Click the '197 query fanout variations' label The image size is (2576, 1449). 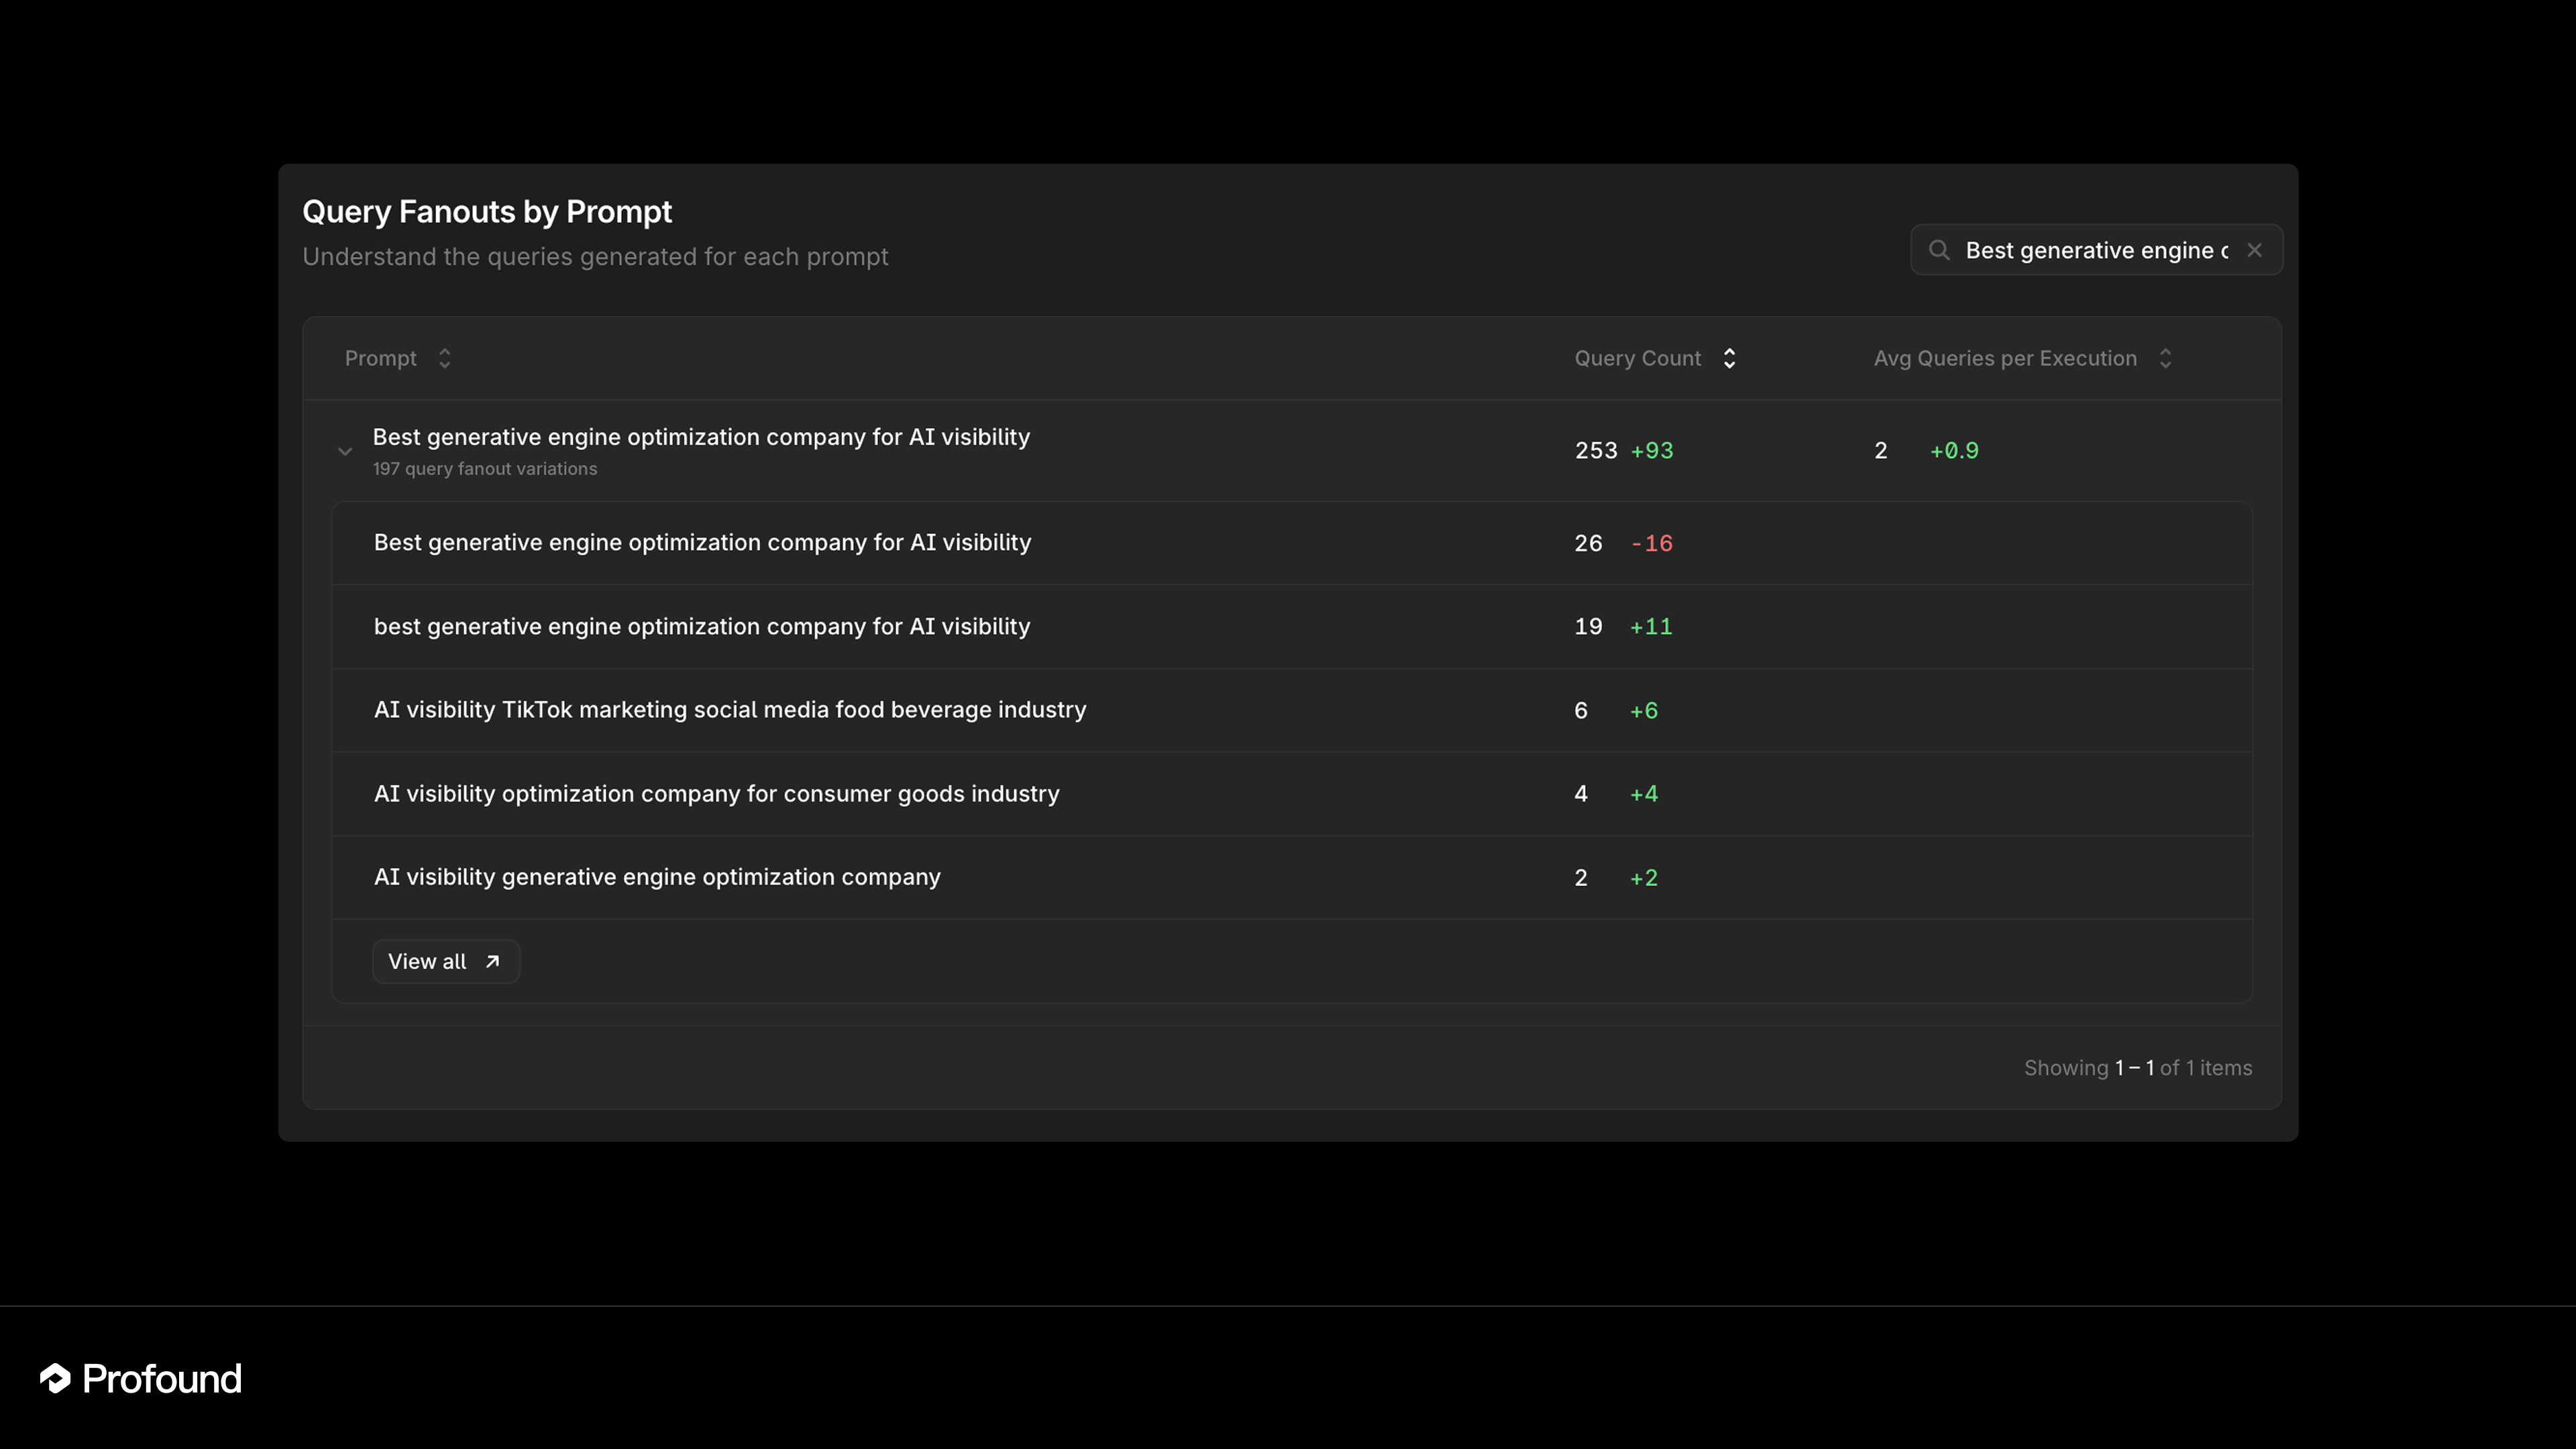485,469
